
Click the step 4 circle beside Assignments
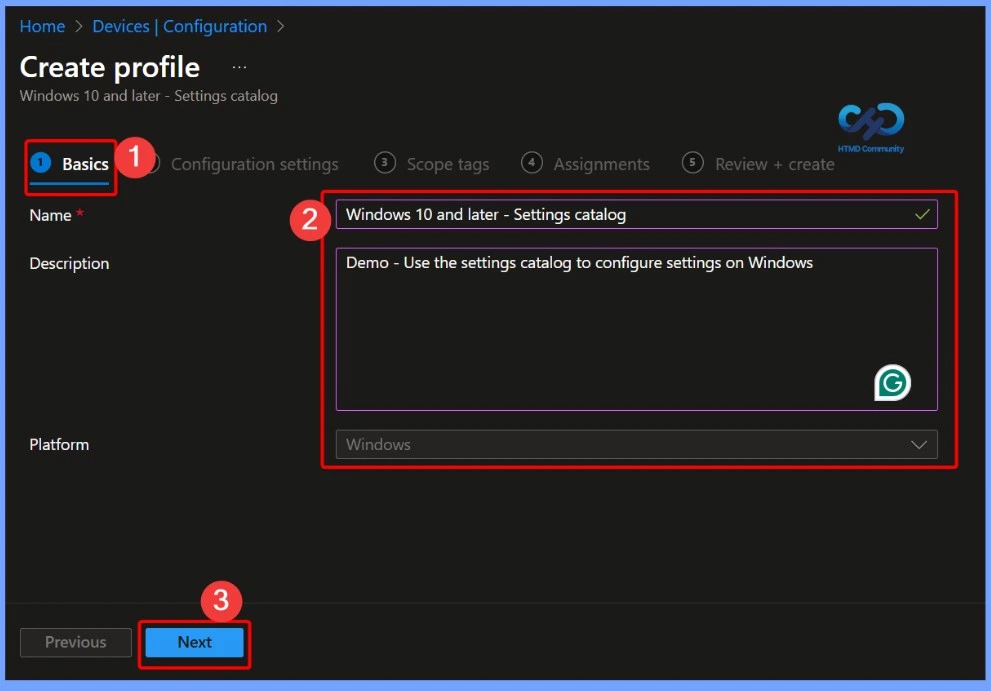531,162
